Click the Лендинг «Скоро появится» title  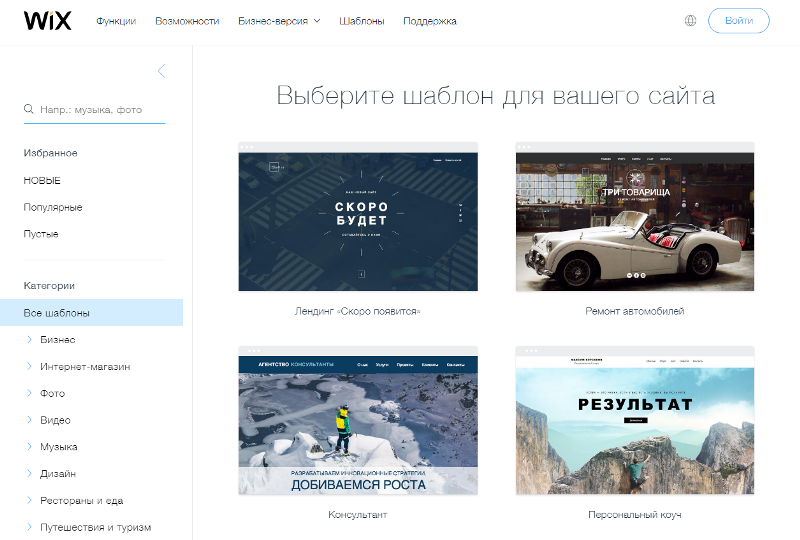(358, 311)
